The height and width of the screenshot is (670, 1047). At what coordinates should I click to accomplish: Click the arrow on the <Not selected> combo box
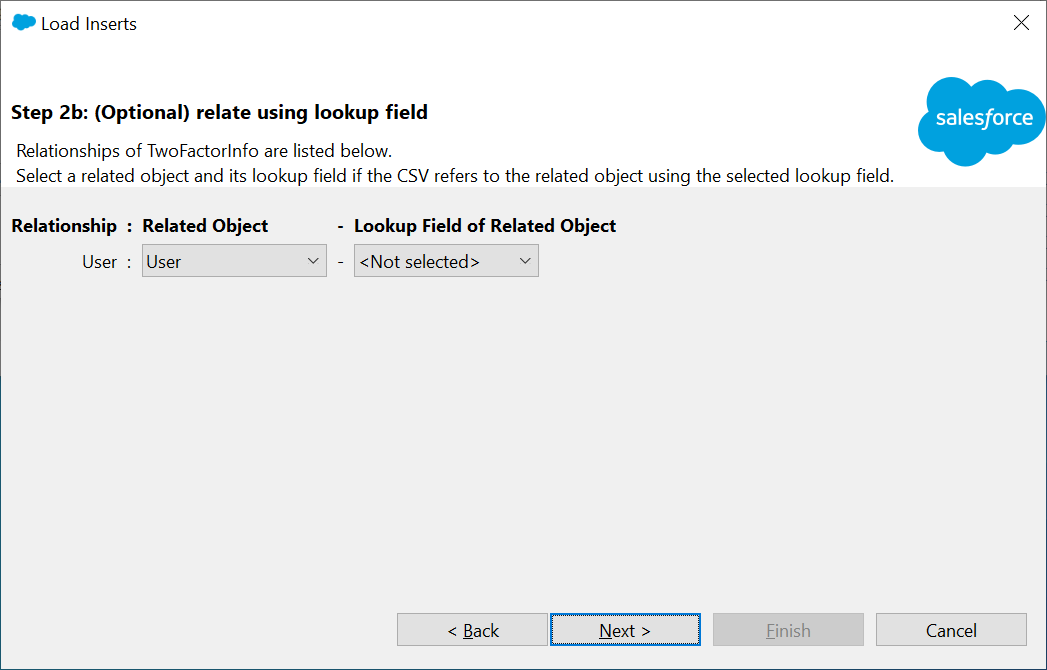pyautogui.click(x=525, y=262)
